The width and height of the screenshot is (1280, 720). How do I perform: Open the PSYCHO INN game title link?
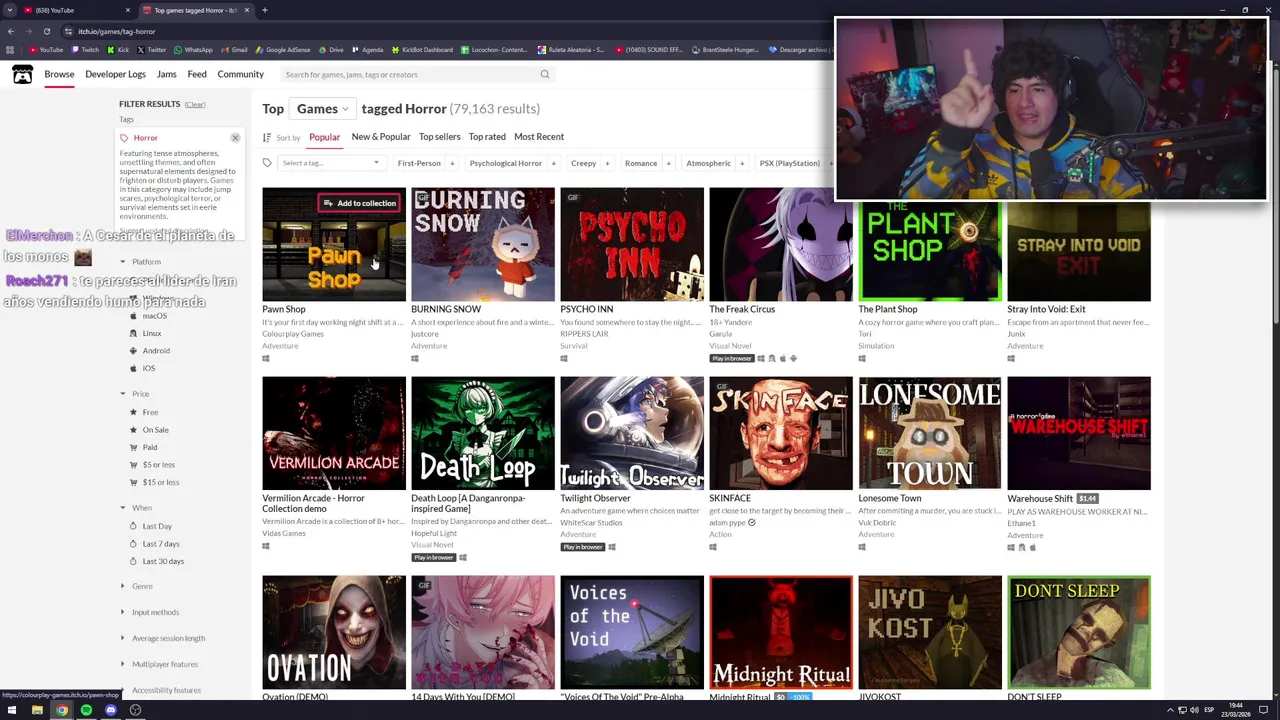coord(587,309)
